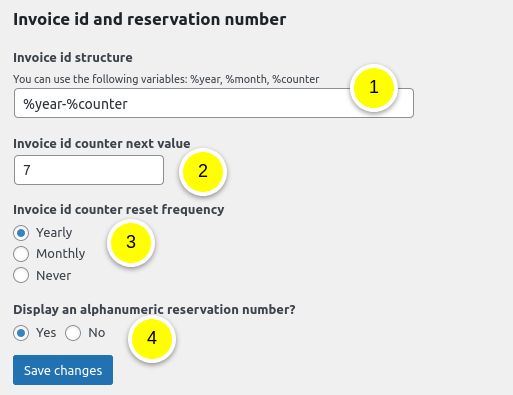
Task: Set counter reset frequency to Never
Action: click(x=21, y=276)
